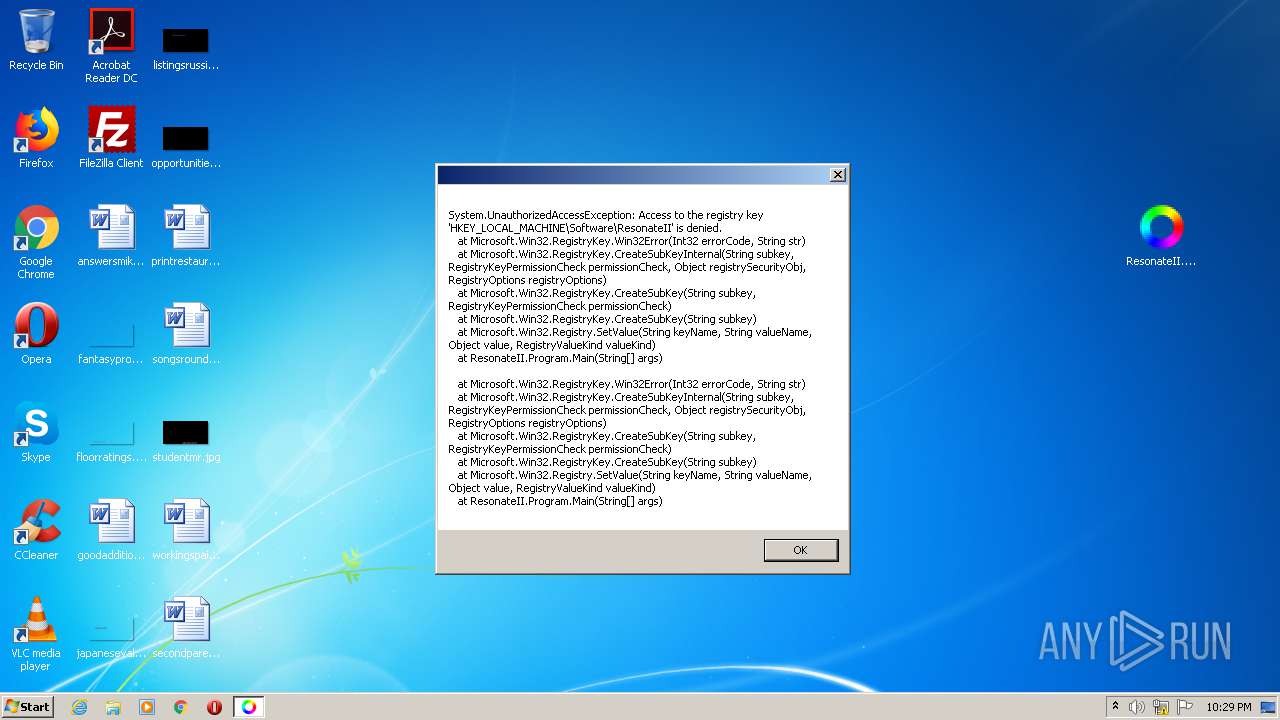
Task: Select the studentmr.jpg image file
Action: click(186, 440)
